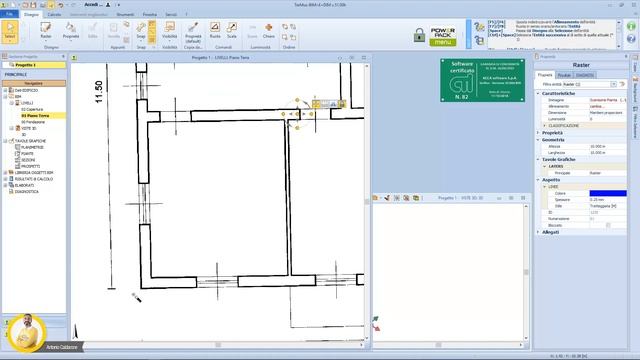Open the PROSPETTI tree item
The height and width of the screenshot is (360, 640).
tap(30, 166)
